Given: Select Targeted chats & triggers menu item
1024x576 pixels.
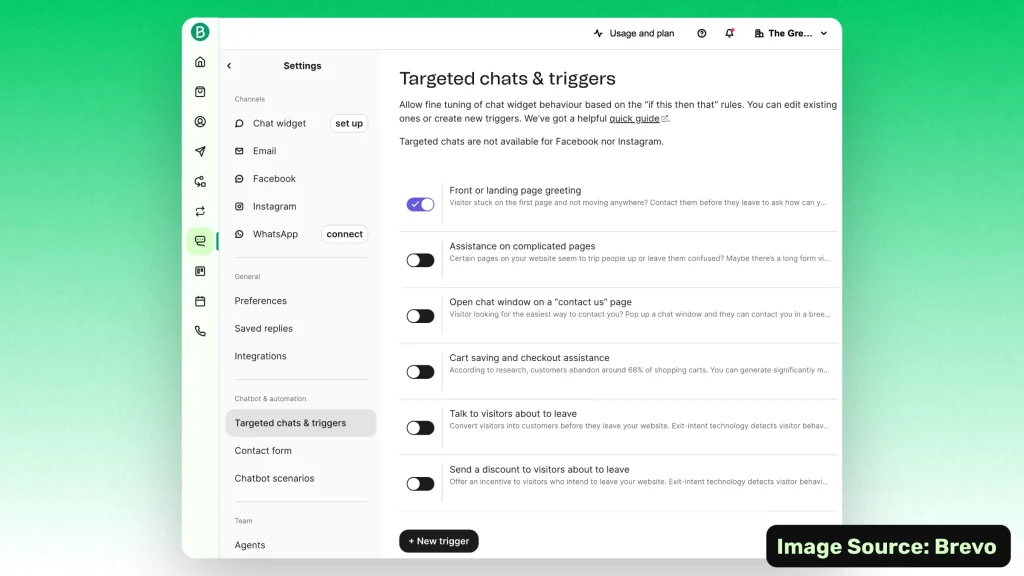Looking at the screenshot, I should (300, 423).
